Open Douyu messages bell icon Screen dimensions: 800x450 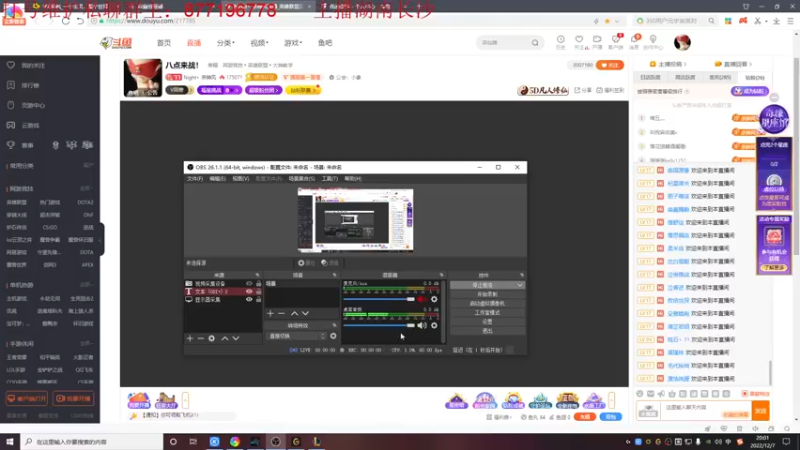[x=634, y=40]
